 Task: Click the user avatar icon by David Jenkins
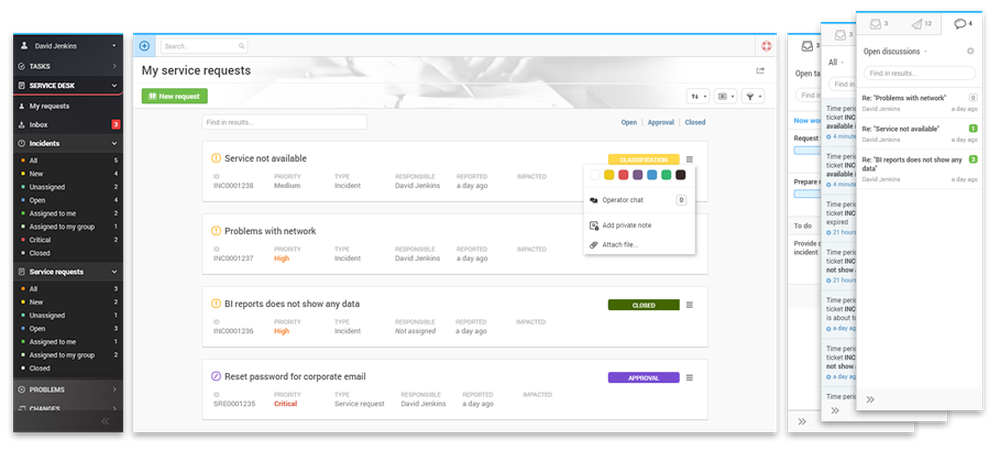[24, 46]
